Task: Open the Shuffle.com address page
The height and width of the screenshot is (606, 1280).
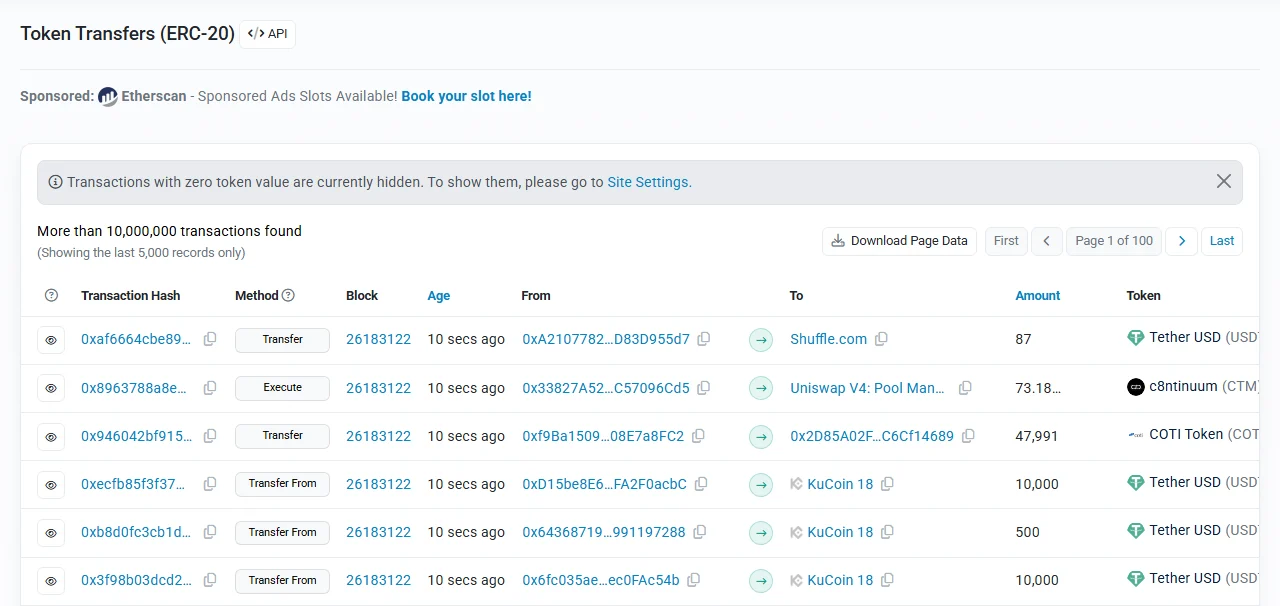Action: point(829,339)
